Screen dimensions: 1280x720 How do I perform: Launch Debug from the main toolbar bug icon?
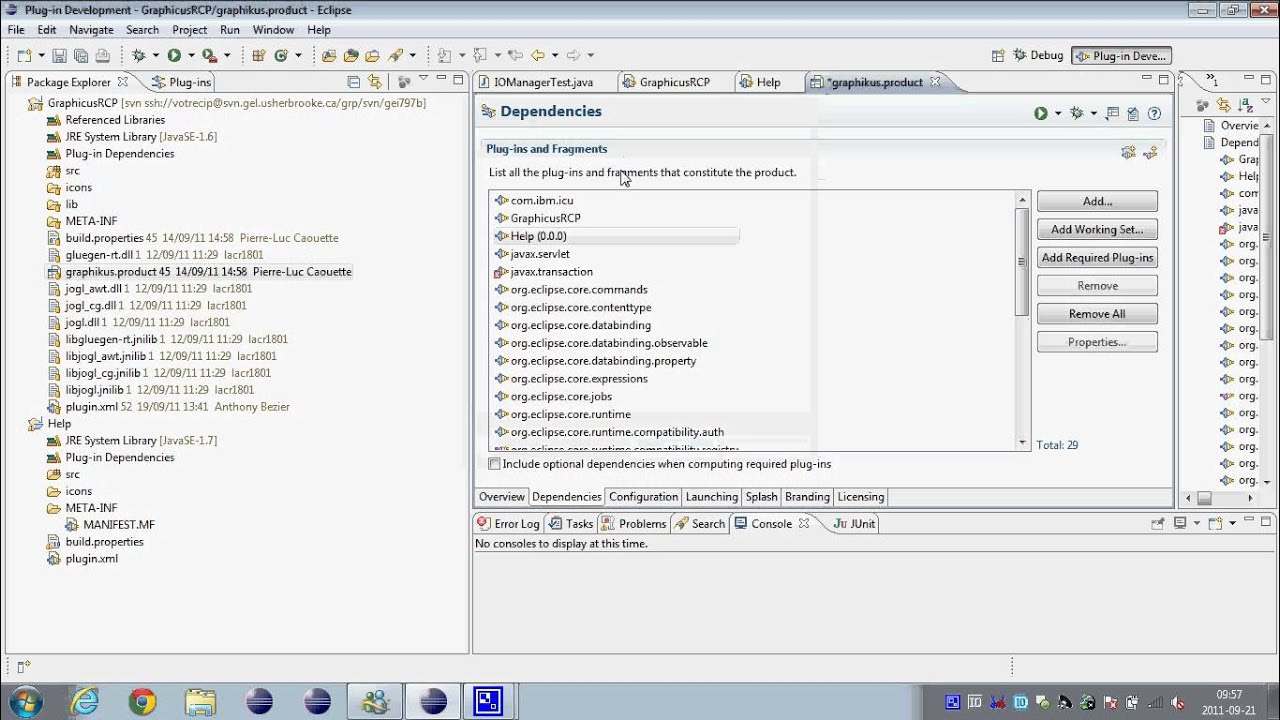tap(138, 55)
